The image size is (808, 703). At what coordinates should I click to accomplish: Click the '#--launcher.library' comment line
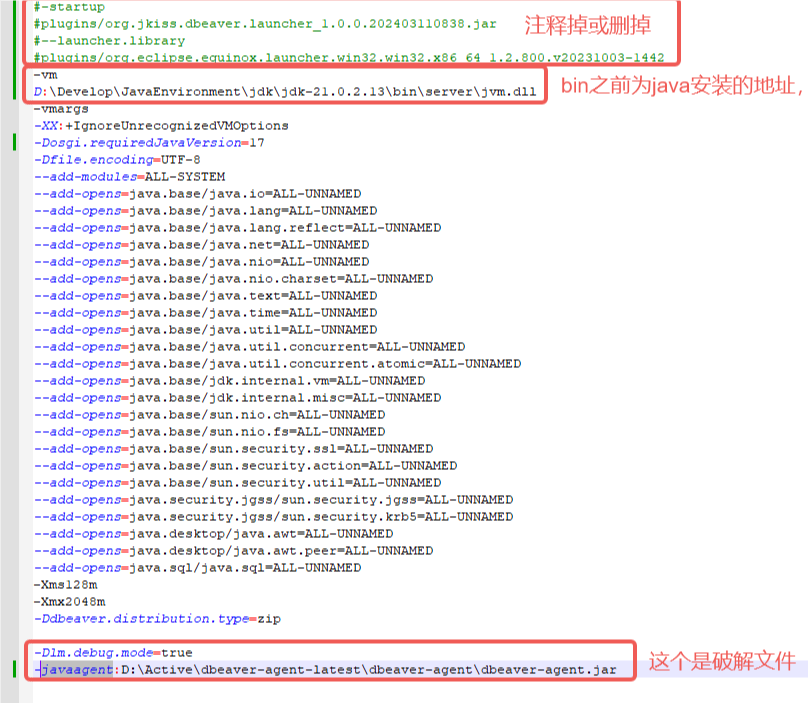(x=109, y=41)
